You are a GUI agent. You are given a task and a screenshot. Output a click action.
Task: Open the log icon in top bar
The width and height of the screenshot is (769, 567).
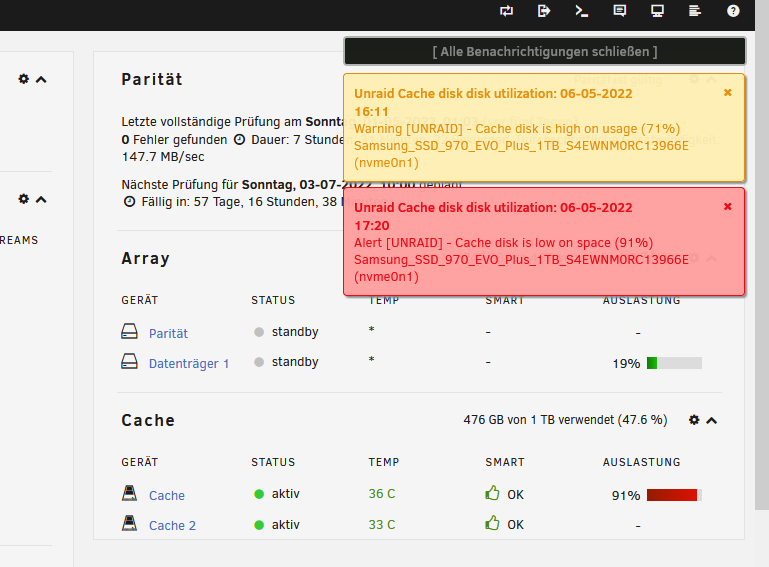[x=695, y=11]
